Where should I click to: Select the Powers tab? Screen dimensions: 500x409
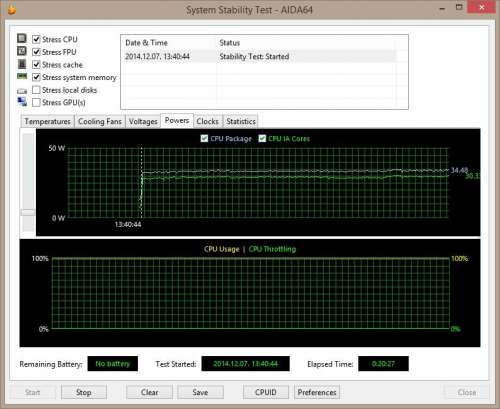tap(177, 120)
